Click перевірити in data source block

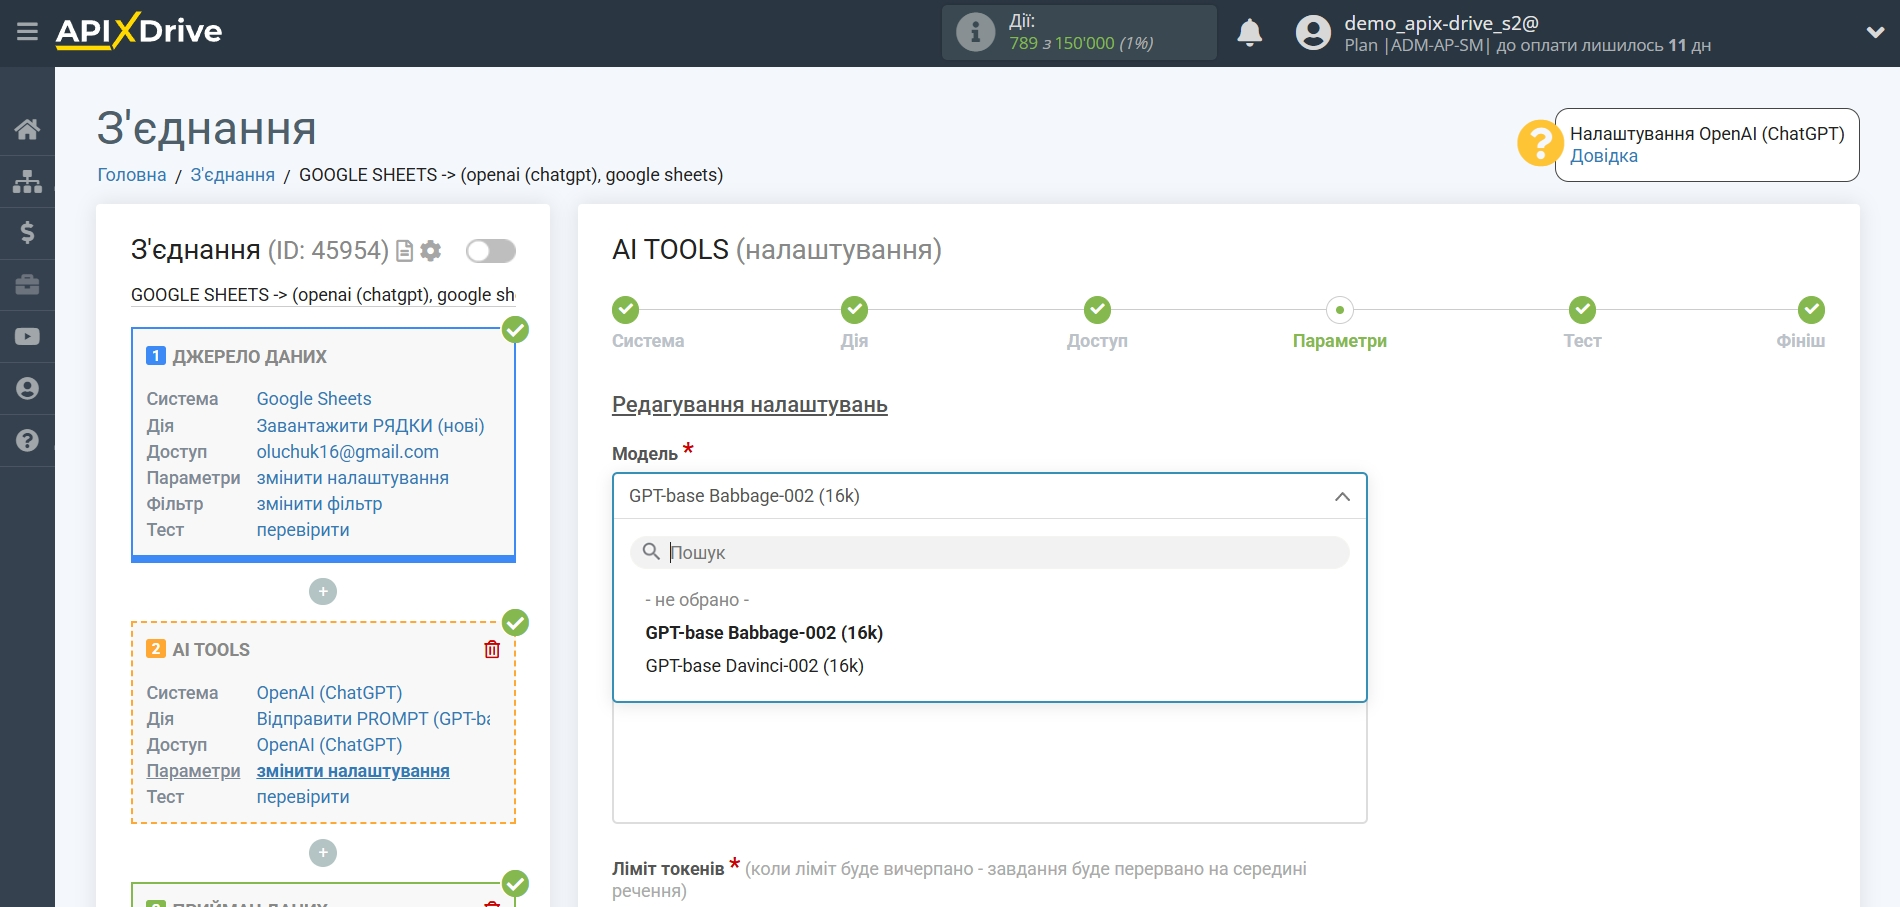point(303,530)
